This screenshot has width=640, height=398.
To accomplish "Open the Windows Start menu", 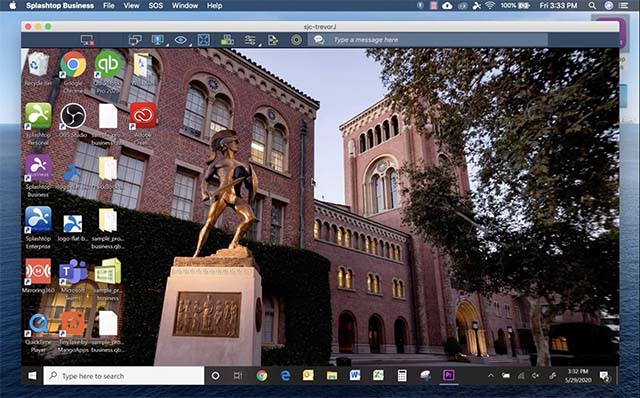I will (x=32, y=376).
